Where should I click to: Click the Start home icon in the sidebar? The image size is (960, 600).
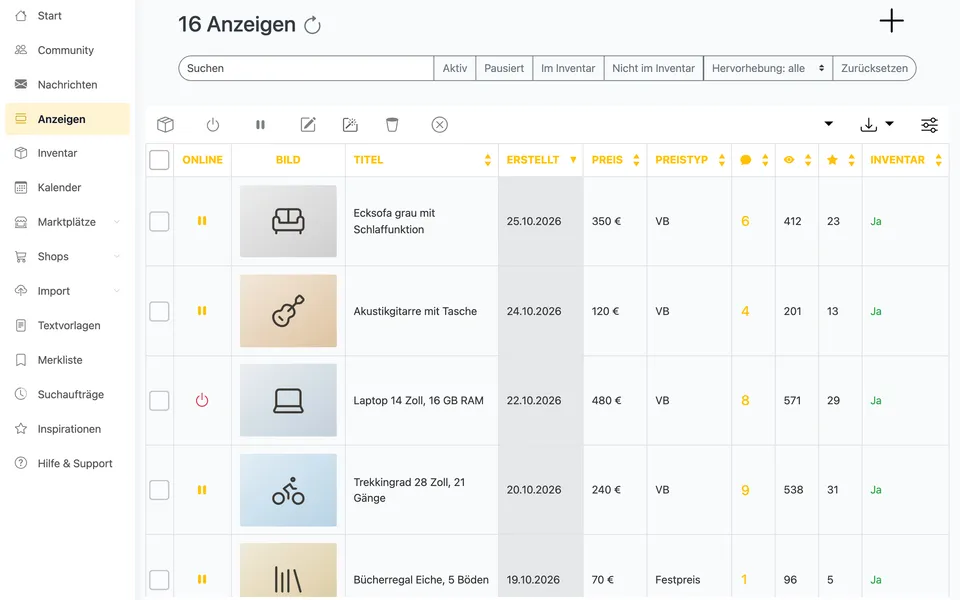(21, 15)
